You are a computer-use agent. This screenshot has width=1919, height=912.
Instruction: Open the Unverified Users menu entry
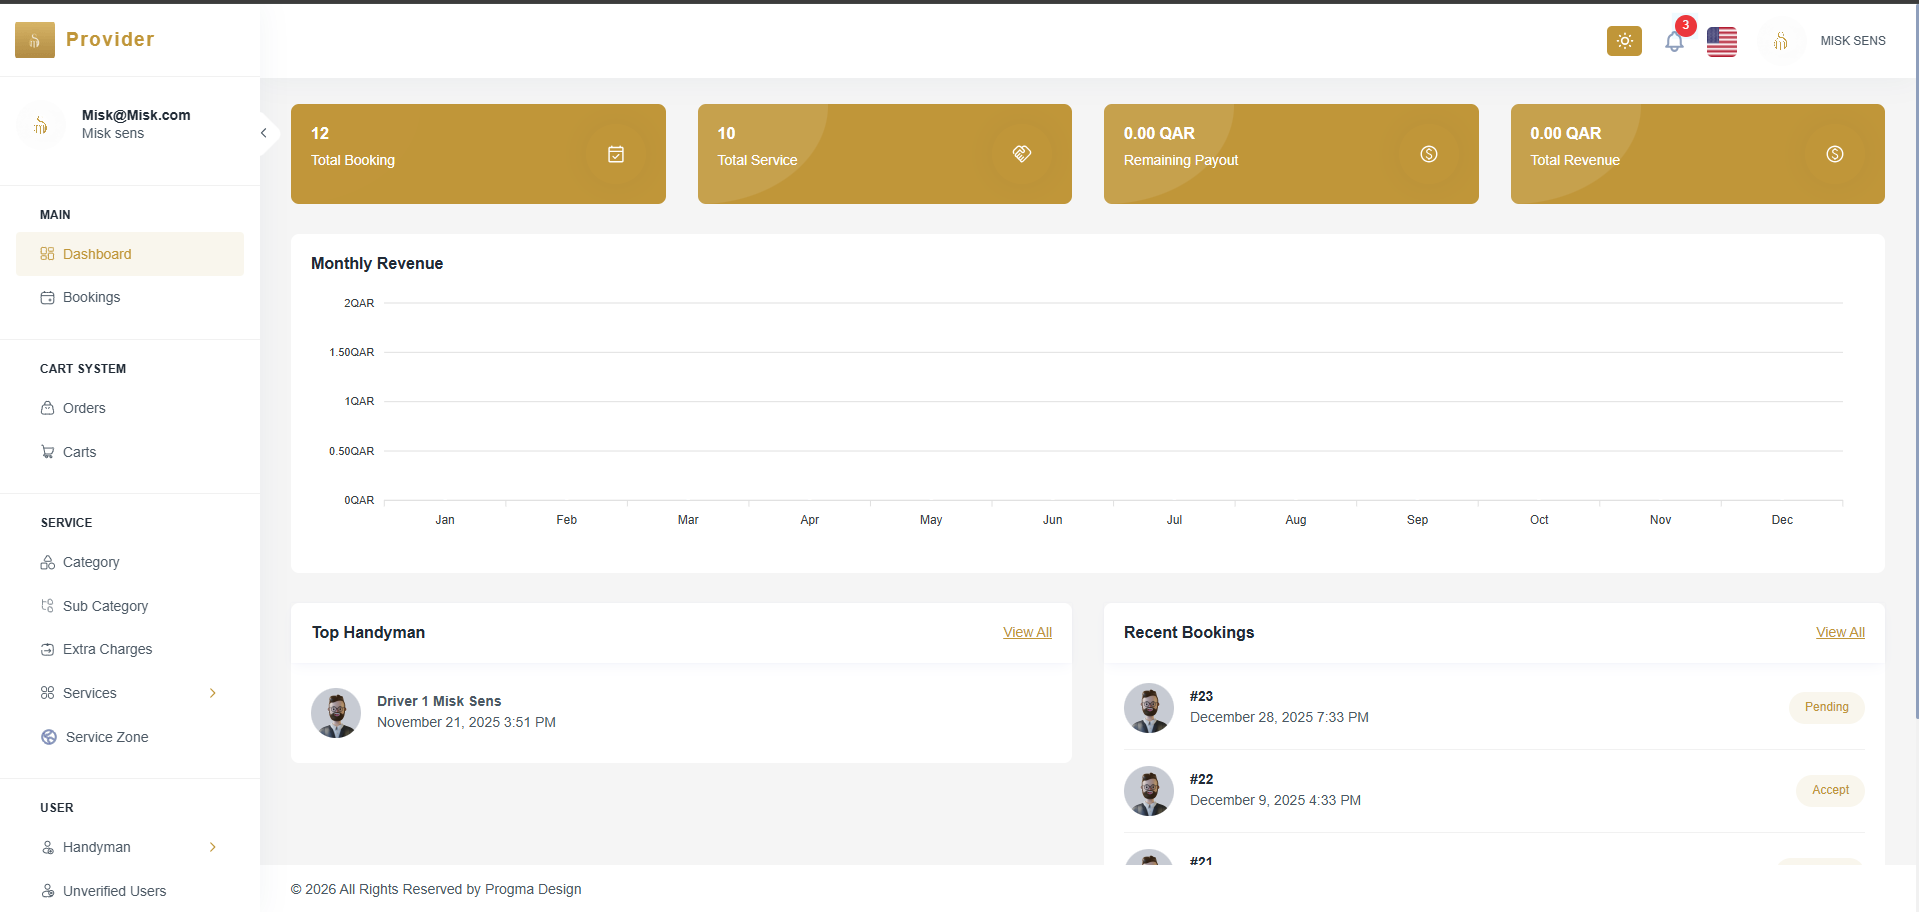tap(115, 891)
